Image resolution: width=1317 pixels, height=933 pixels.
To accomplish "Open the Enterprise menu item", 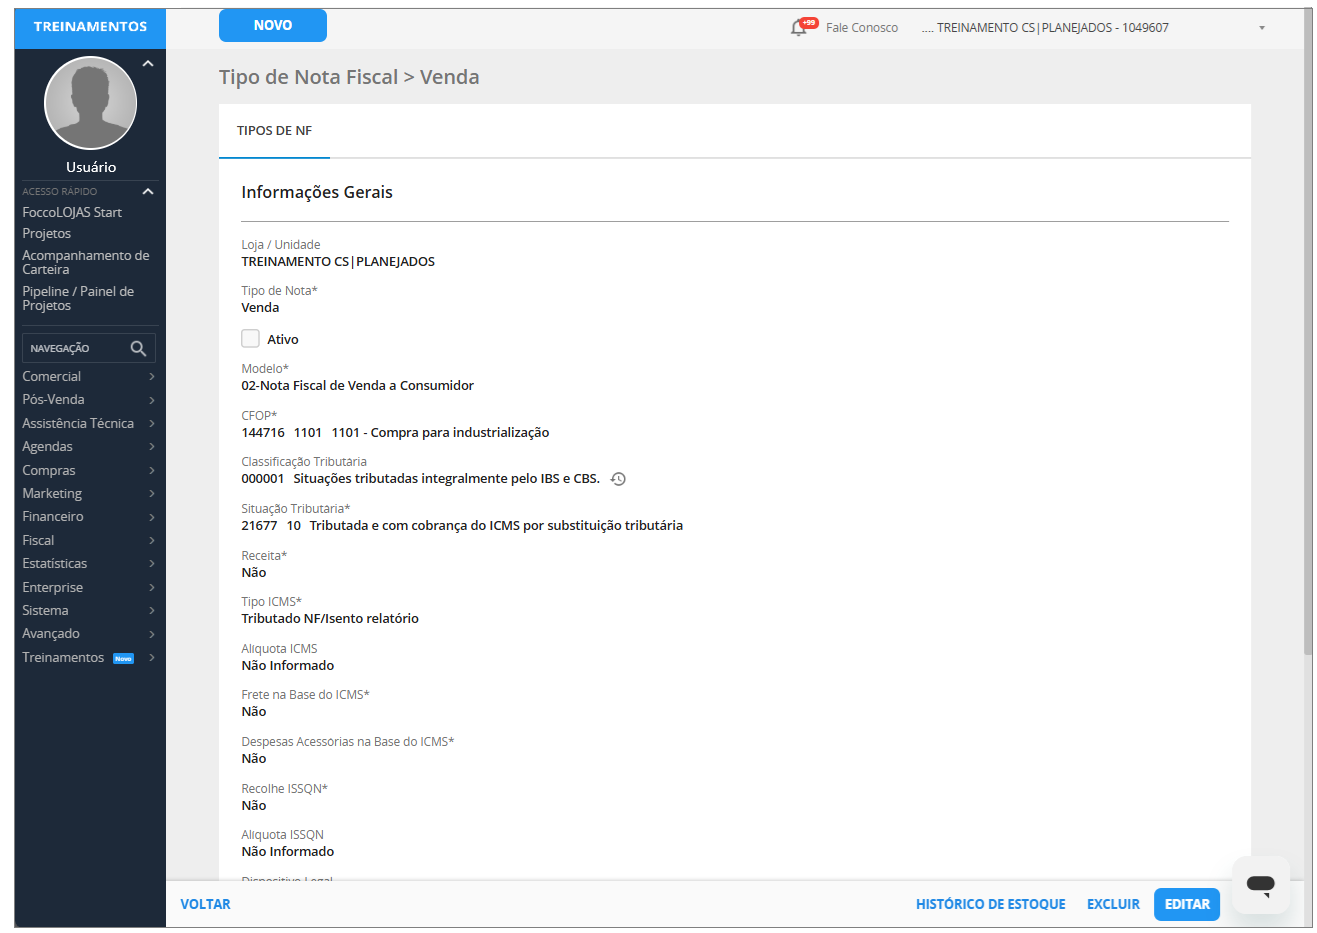I will coord(89,587).
